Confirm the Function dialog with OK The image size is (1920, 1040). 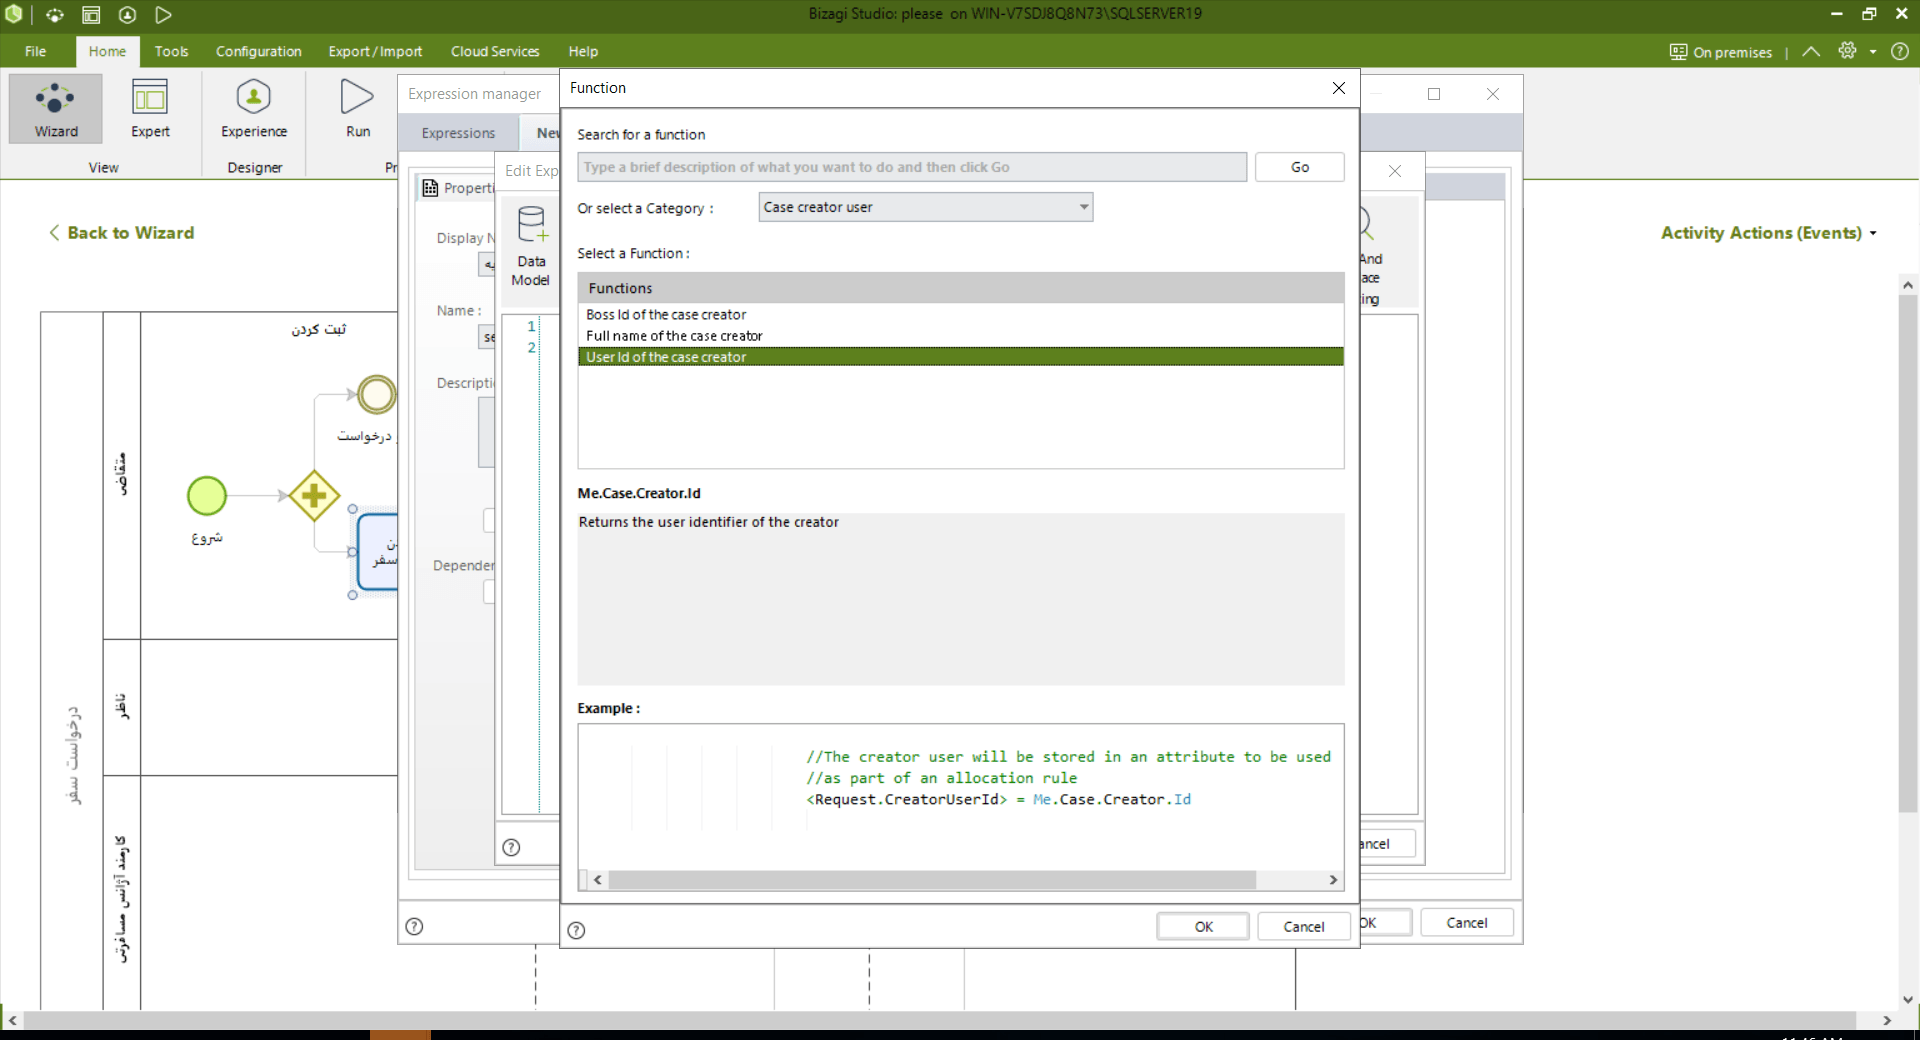1203,927
